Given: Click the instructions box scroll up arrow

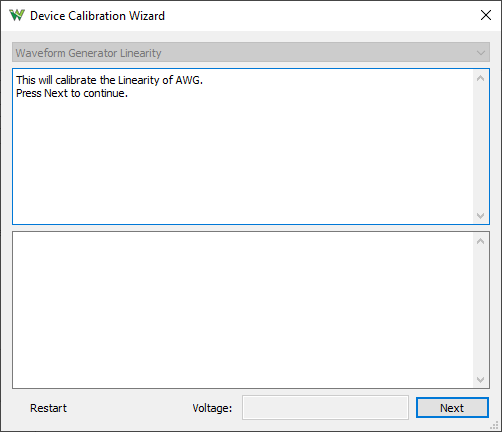Looking at the screenshot, I should pyautogui.click(x=480, y=78).
